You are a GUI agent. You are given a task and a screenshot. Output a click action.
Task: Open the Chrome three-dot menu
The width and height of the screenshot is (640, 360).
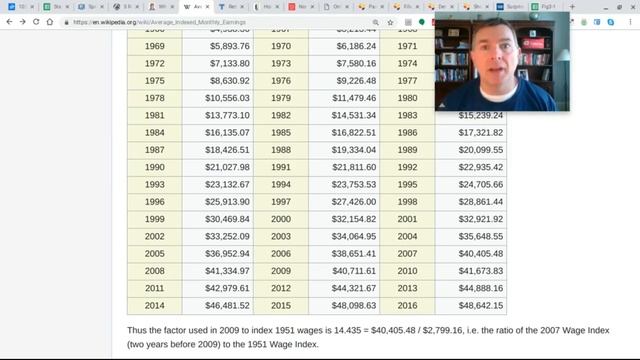[x=630, y=22]
